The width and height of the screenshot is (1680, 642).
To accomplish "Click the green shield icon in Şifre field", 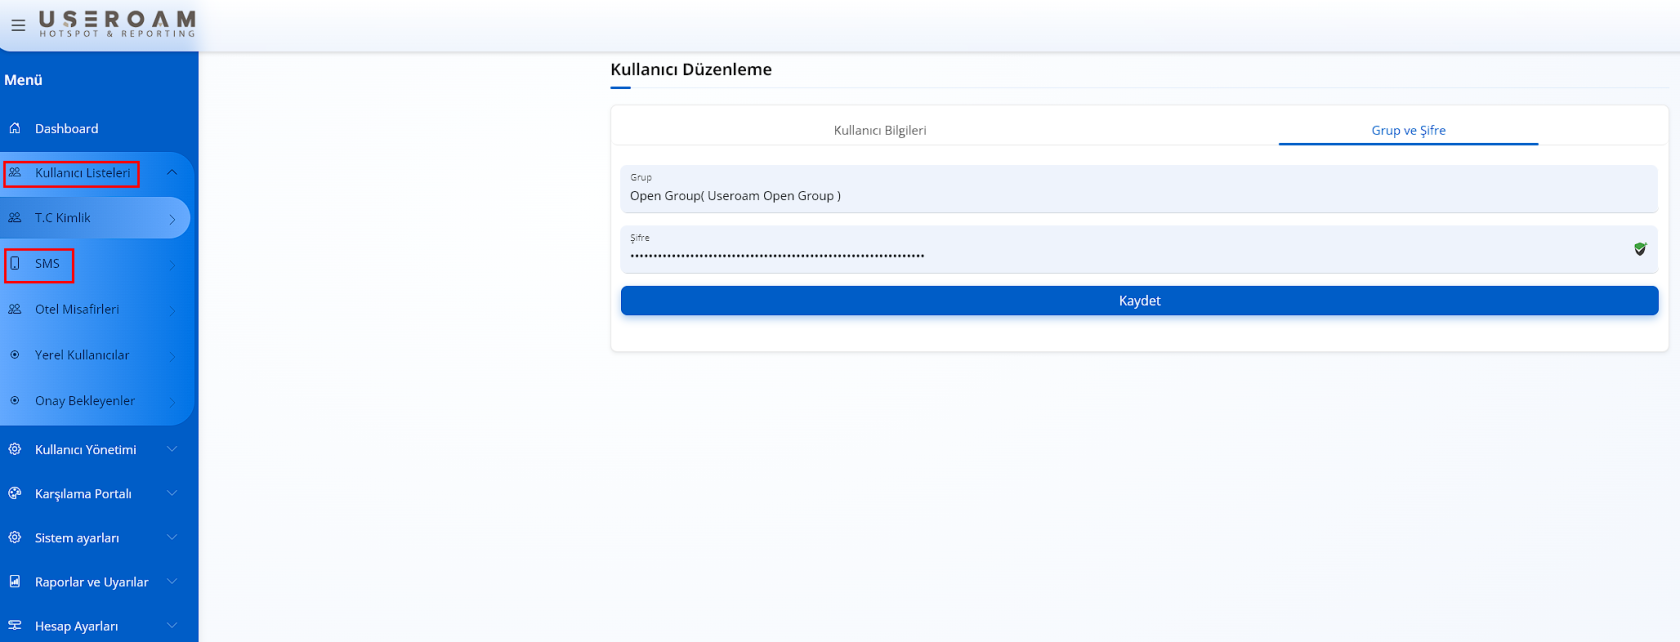I will [x=1640, y=249].
